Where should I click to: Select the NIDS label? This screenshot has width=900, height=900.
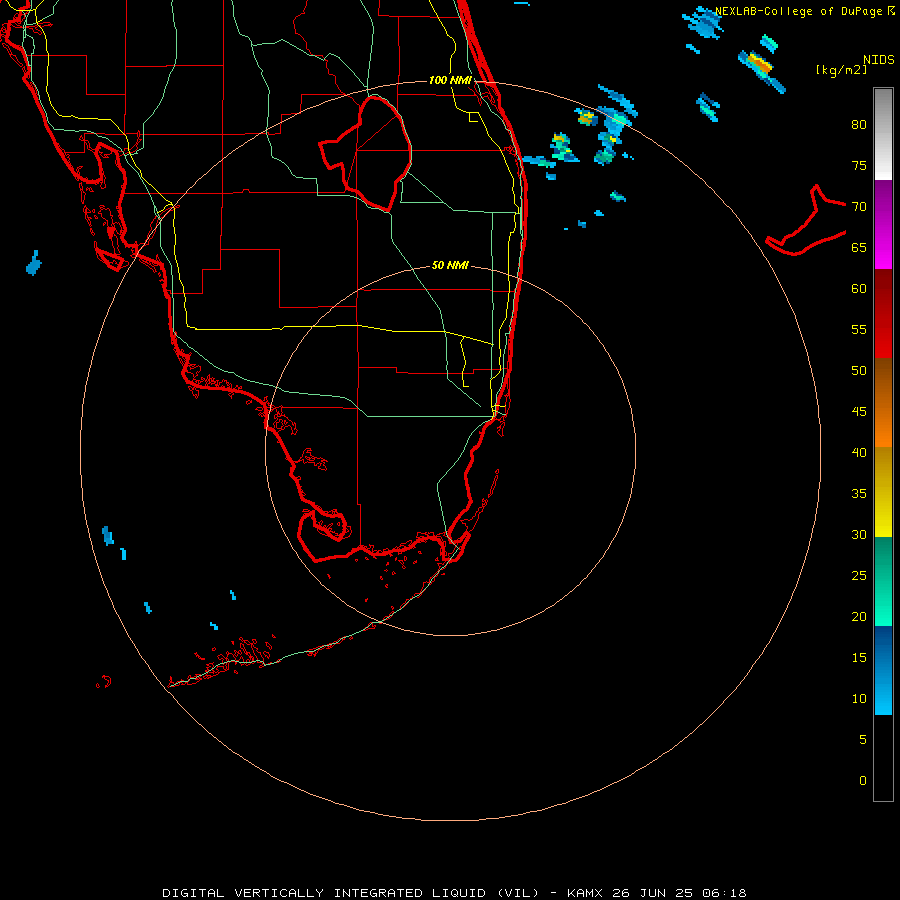879,60
